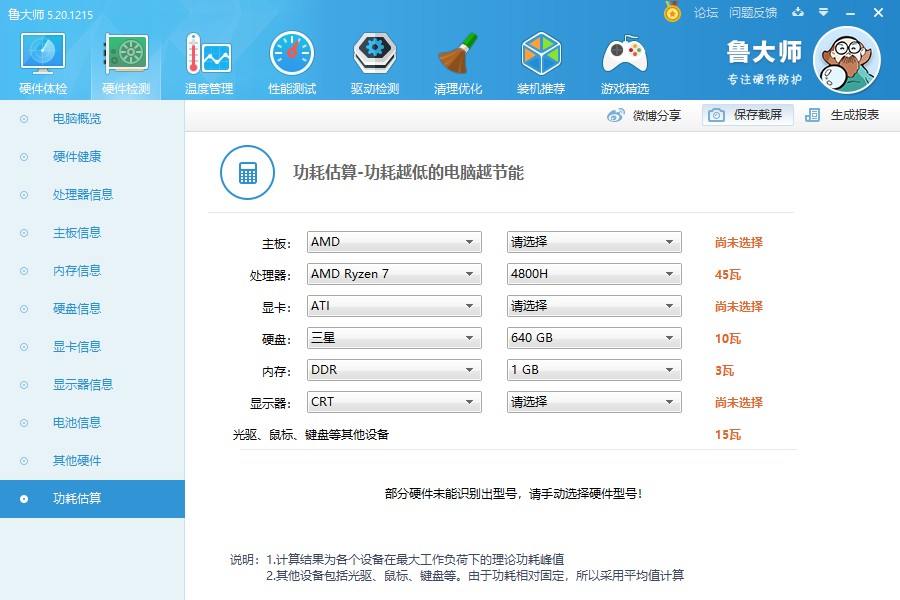This screenshot has height=600, width=900.
Task: Click the 鲁大师 mascot avatar
Action: tap(847, 60)
